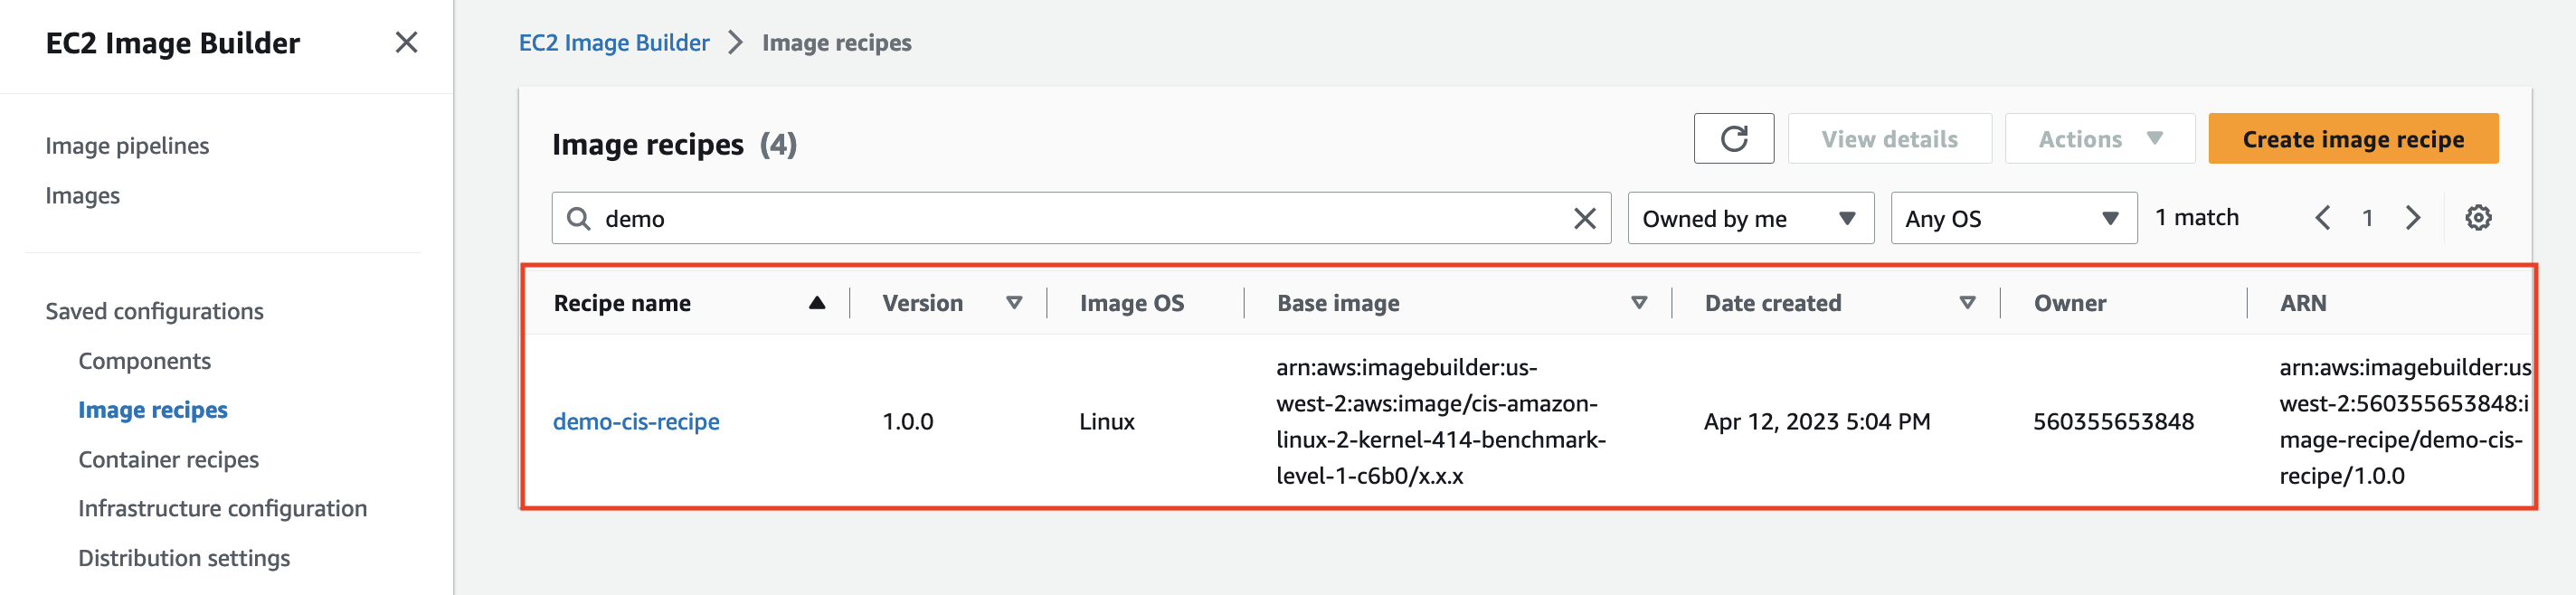Click Create image recipe button
Image resolution: width=2576 pixels, height=595 pixels.
2353,139
